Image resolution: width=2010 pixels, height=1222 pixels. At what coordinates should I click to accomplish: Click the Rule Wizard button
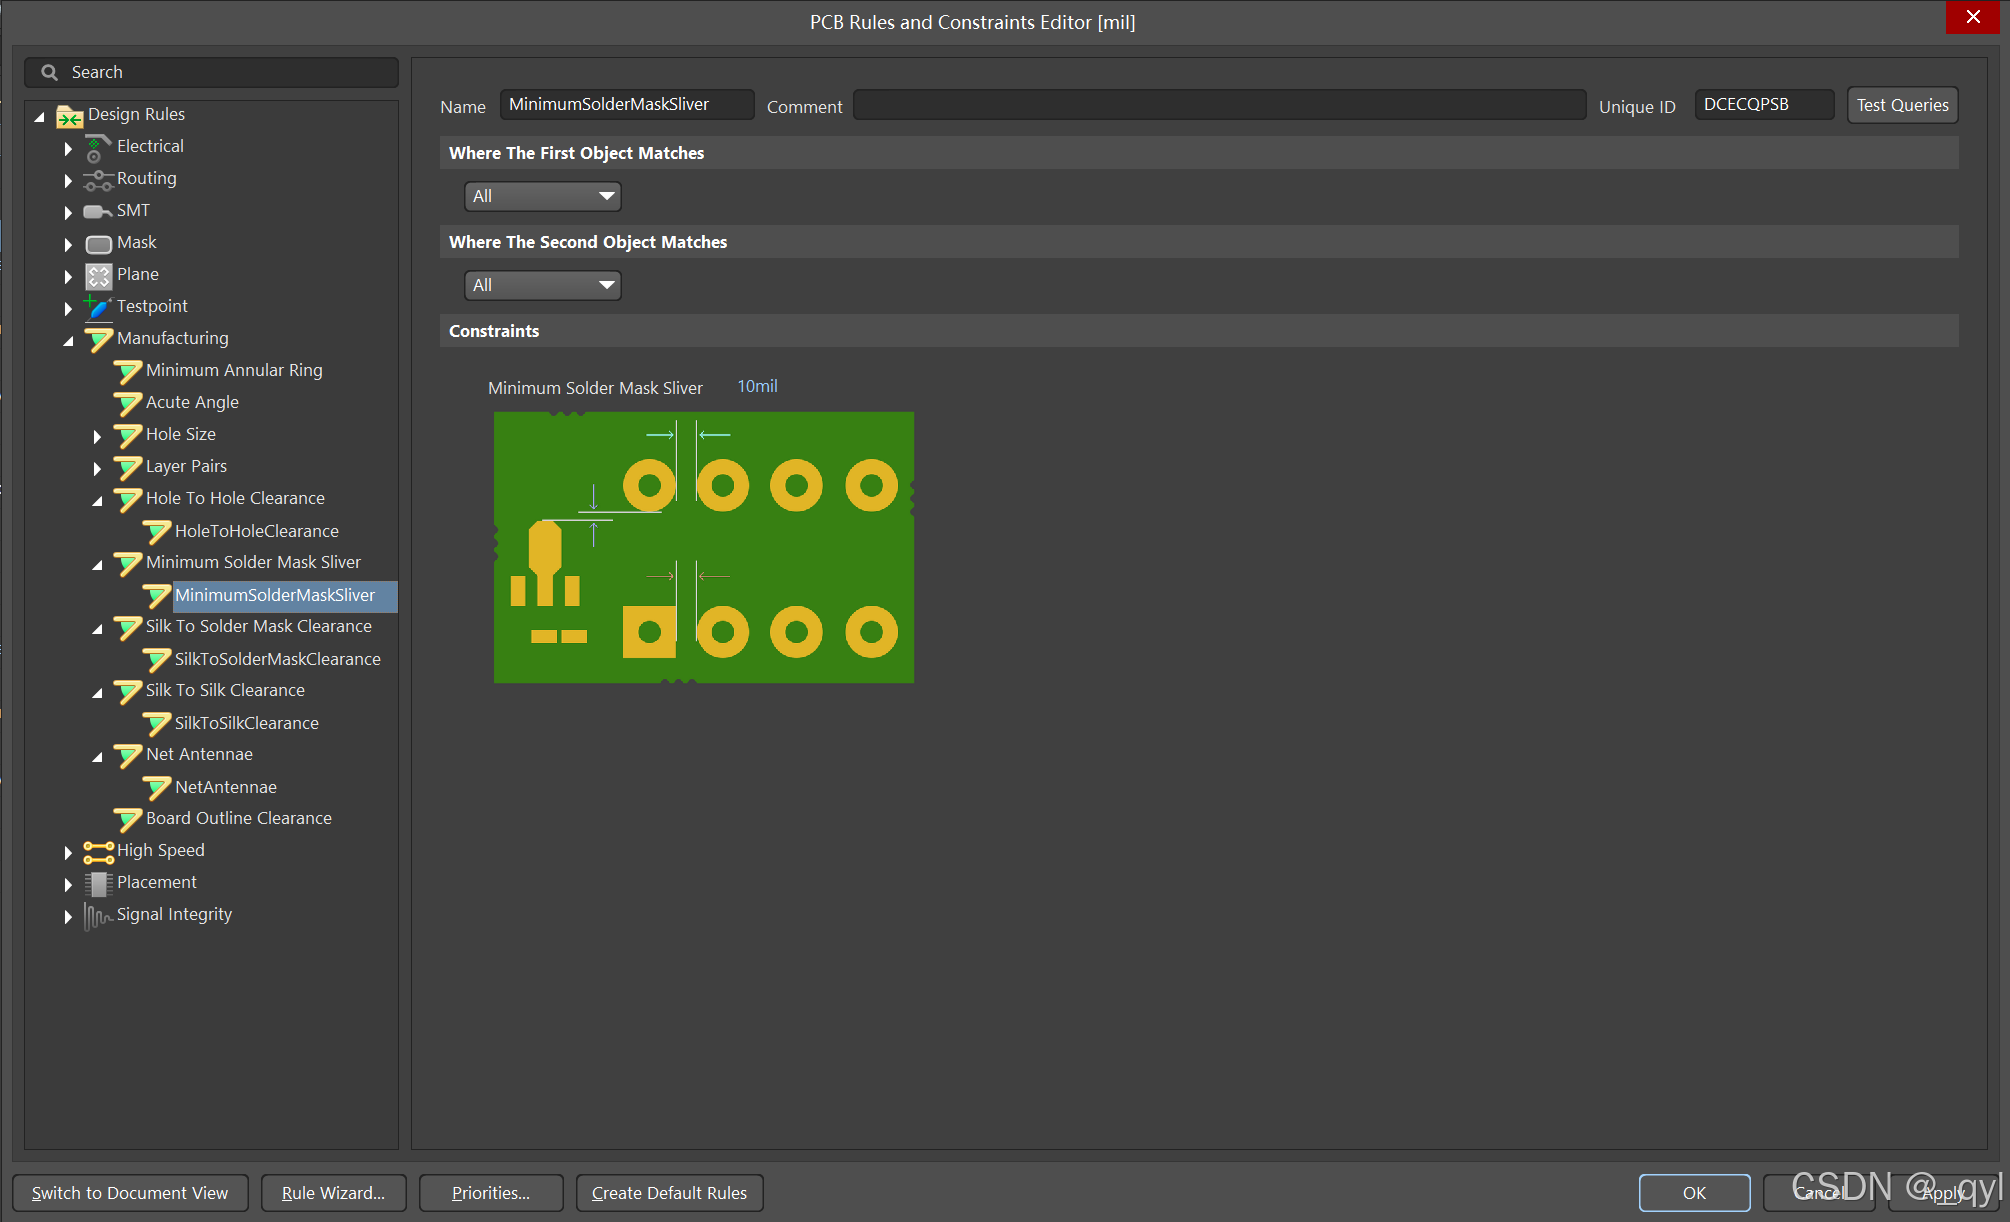333,1193
